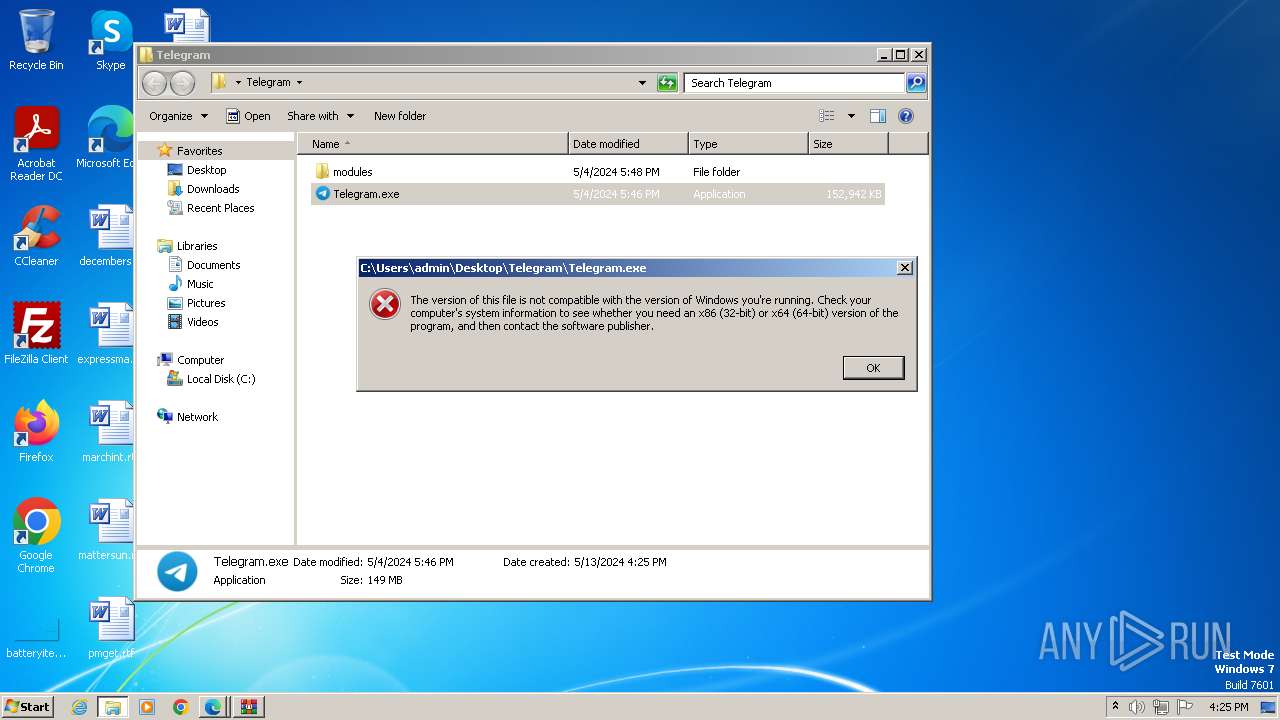Select the Google Chrome desktop icon
This screenshot has height=720, width=1280.
point(36,536)
